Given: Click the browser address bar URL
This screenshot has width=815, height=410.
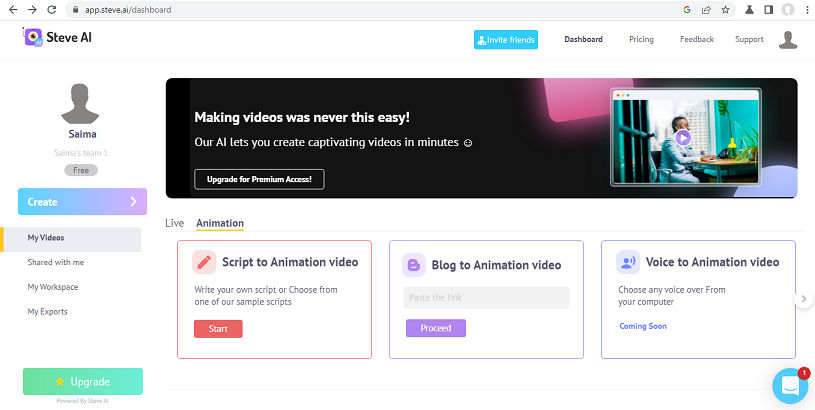Looking at the screenshot, I should click(128, 9).
